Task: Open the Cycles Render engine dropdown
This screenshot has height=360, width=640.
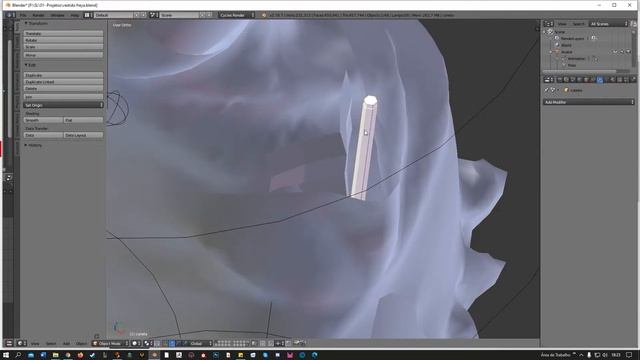Action: 237,15
